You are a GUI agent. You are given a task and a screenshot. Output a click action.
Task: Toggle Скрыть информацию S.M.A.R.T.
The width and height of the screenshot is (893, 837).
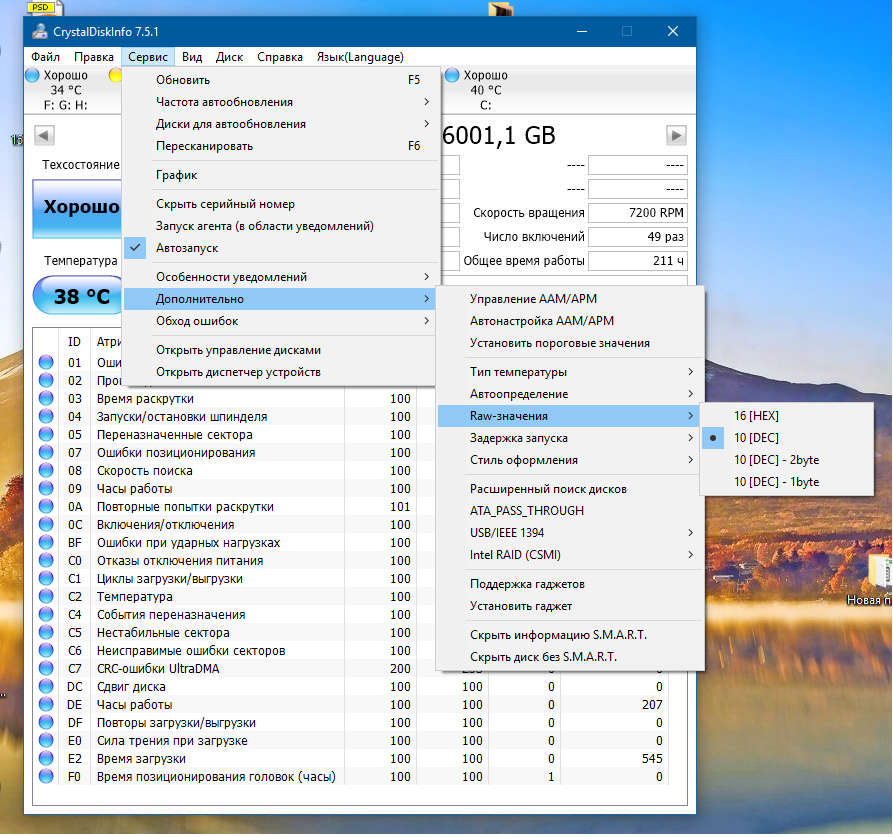click(x=570, y=635)
